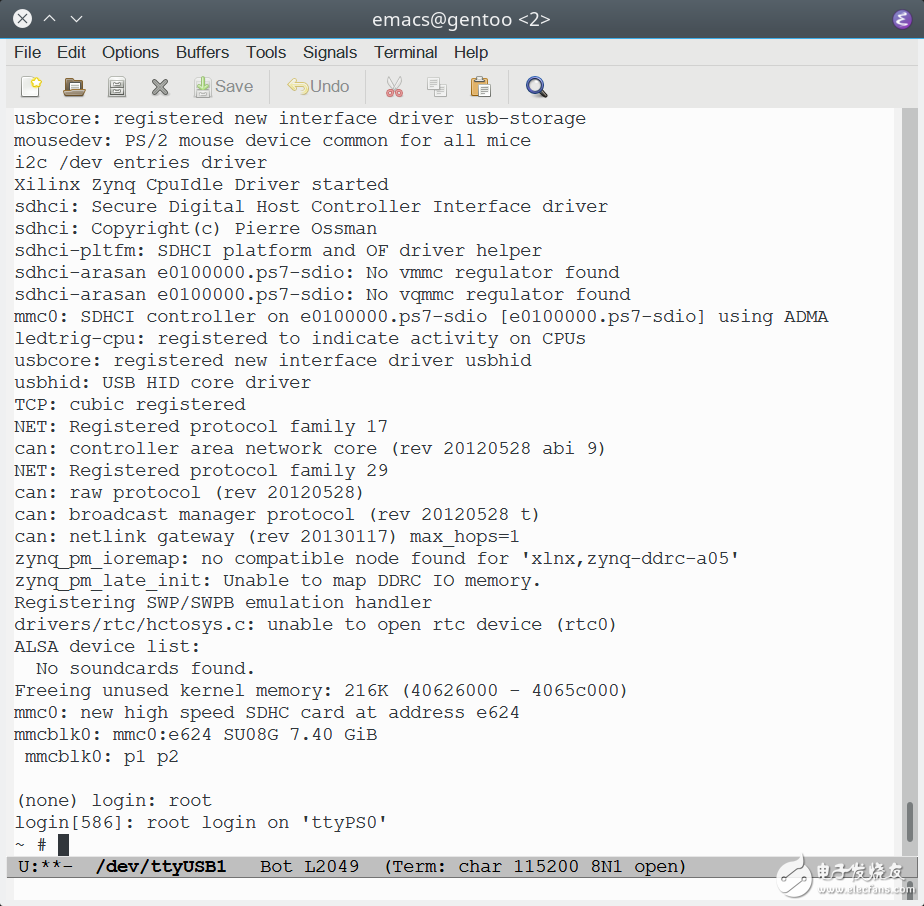
Task: Open the Edit menu
Action: pyautogui.click(x=70, y=52)
